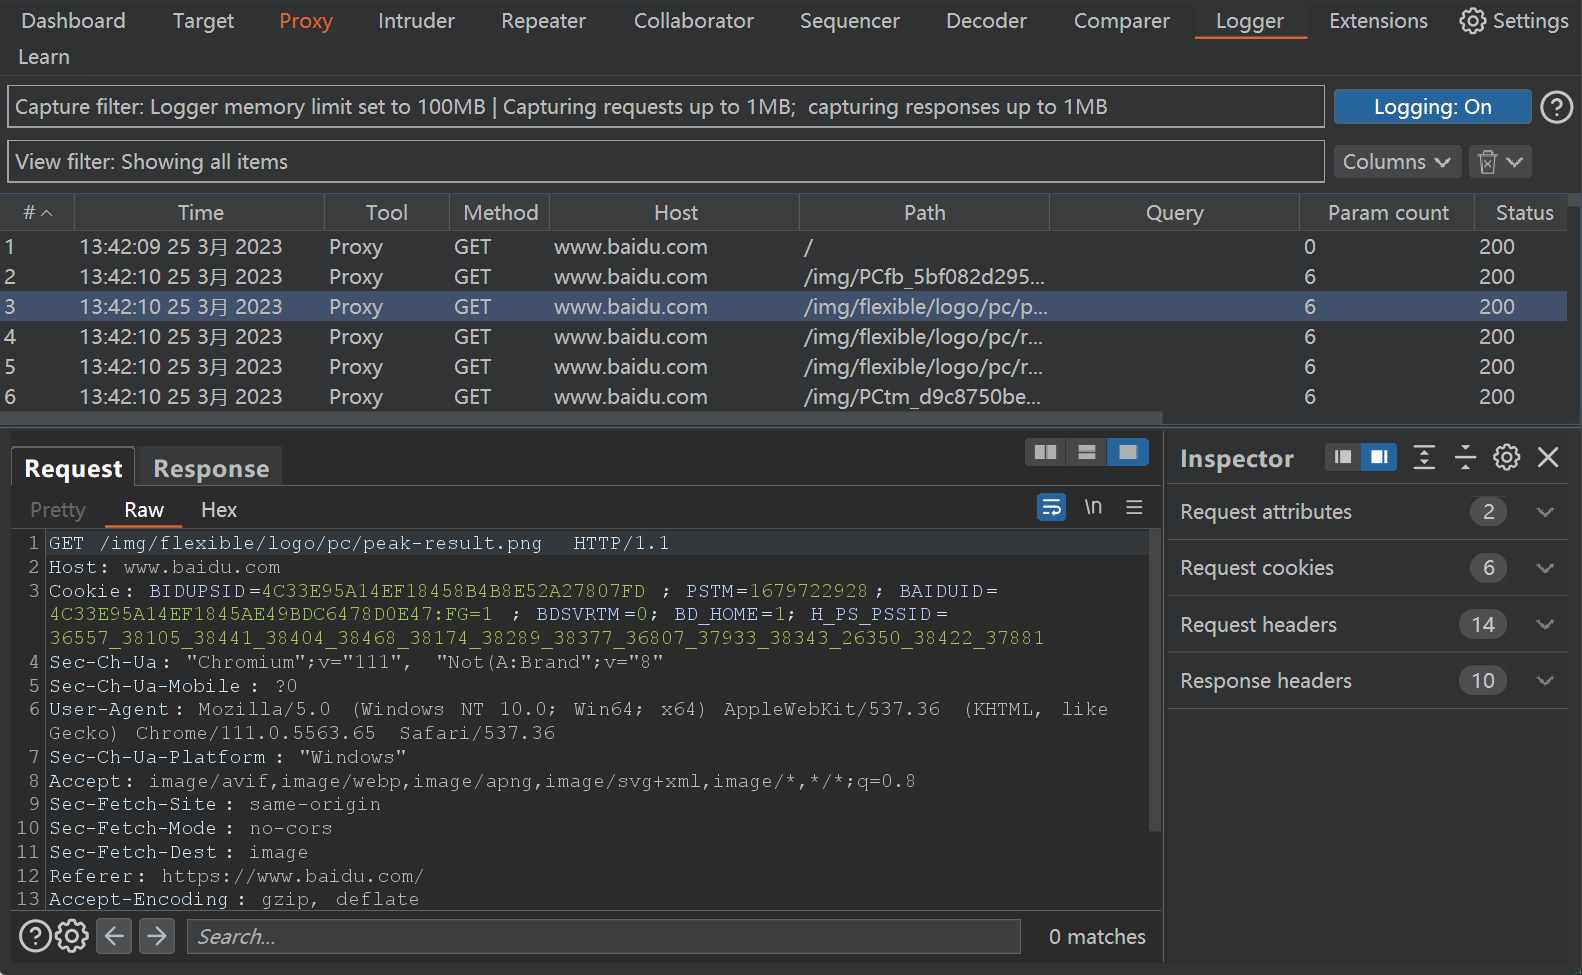This screenshot has width=1582, height=975.
Task: Switch to side-by-side request/response layout
Action: (1045, 453)
